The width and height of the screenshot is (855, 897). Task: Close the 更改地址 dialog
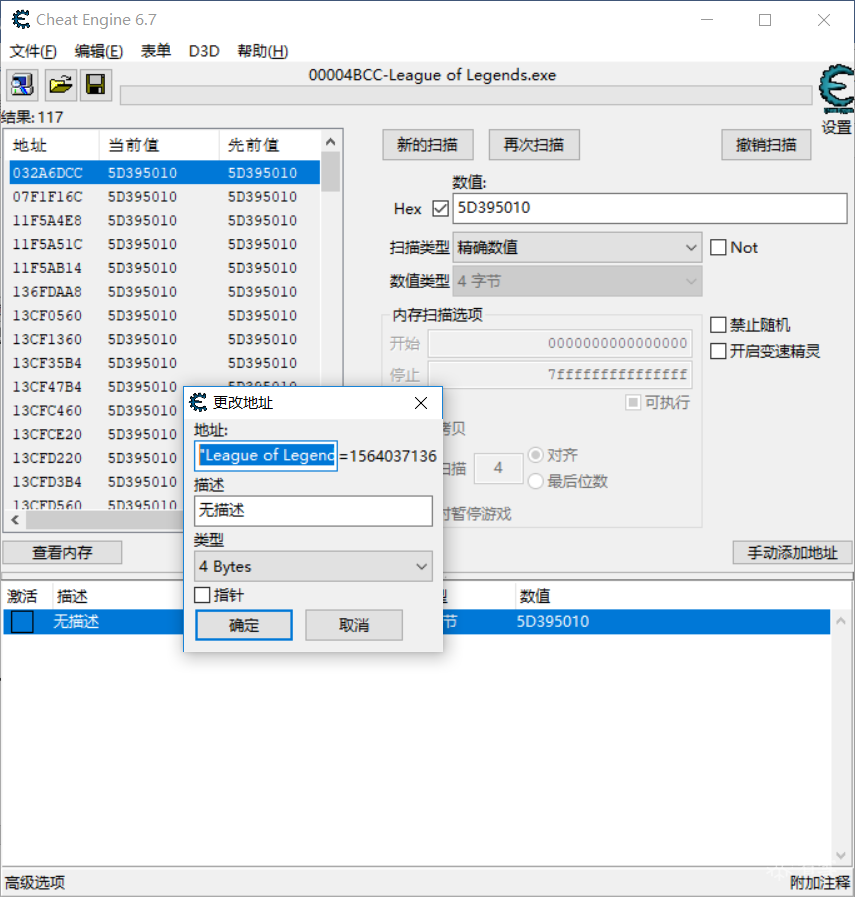point(421,403)
